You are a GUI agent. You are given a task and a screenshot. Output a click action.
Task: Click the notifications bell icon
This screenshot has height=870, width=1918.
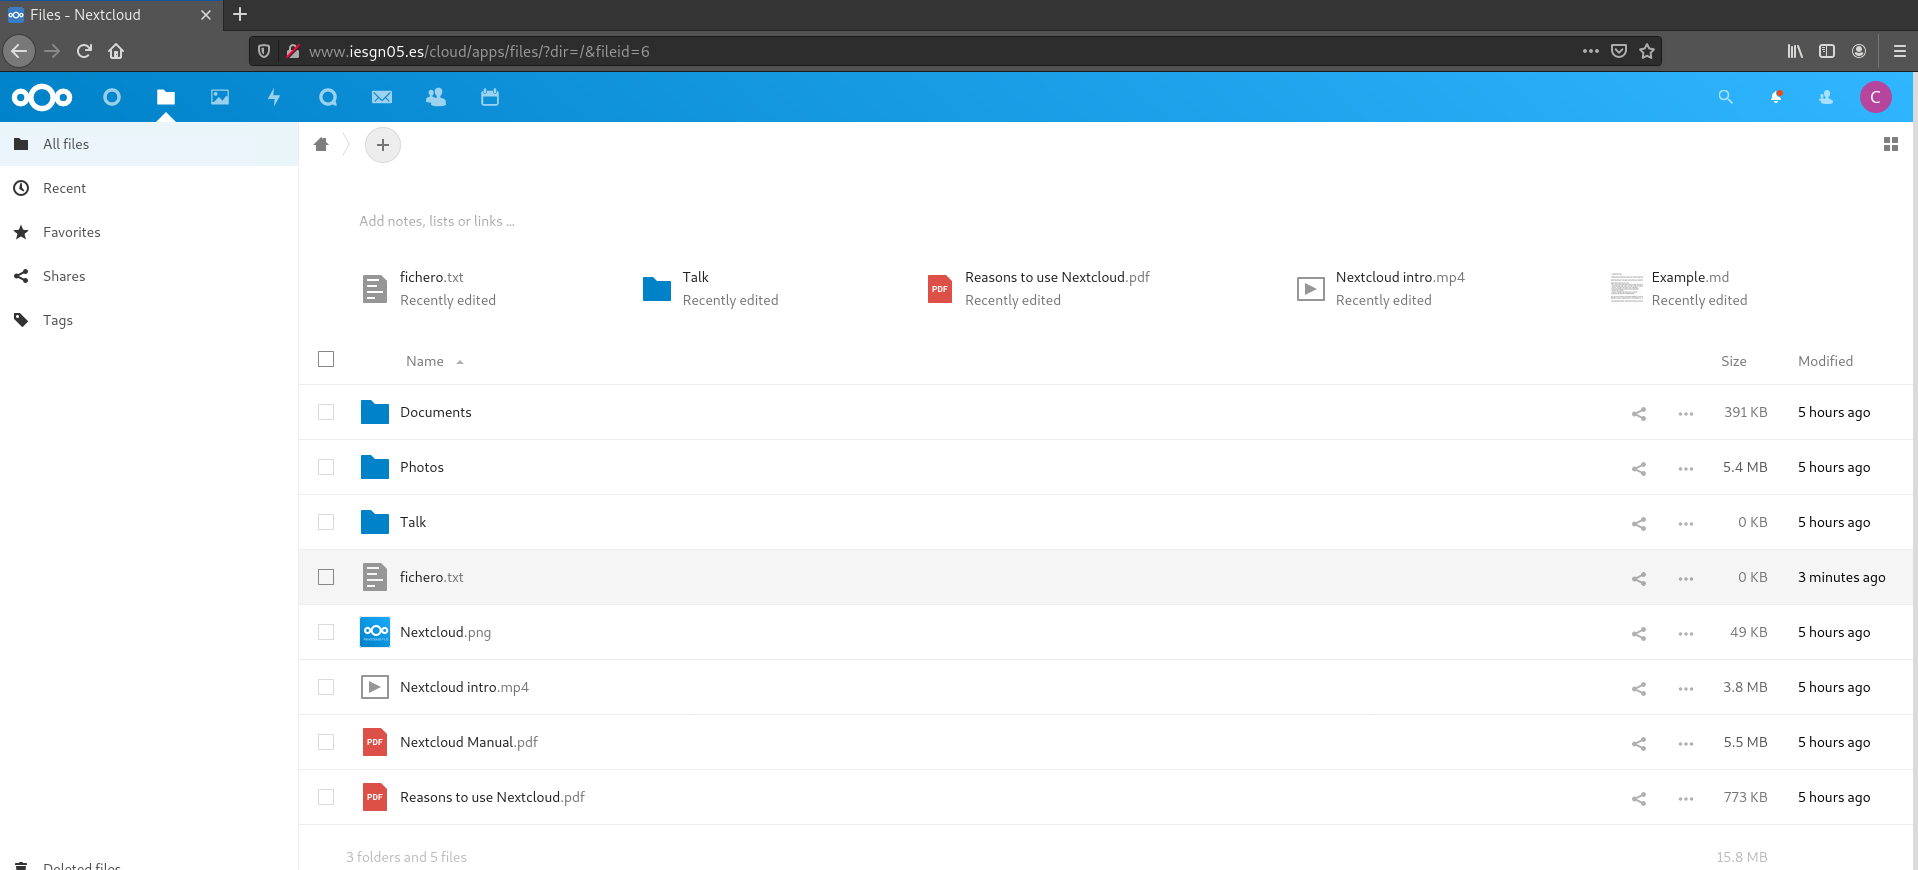tap(1776, 97)
